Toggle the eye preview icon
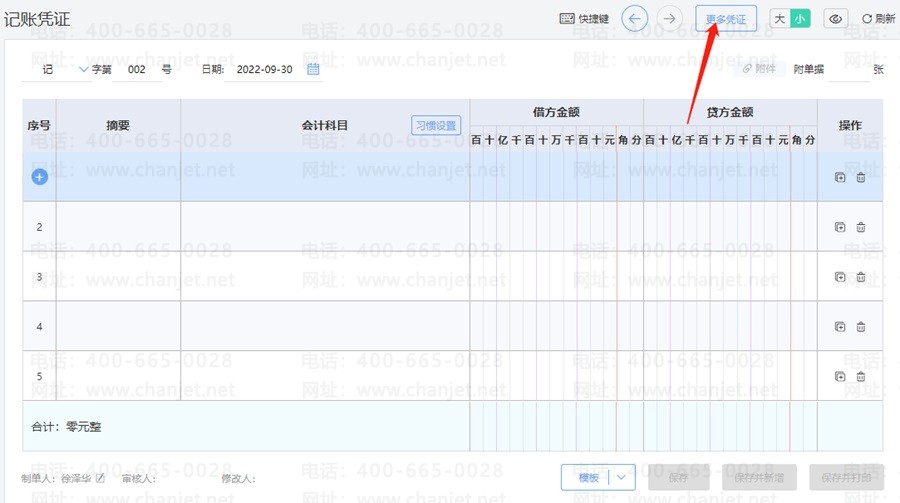900x503 pixels. [835, 19]
